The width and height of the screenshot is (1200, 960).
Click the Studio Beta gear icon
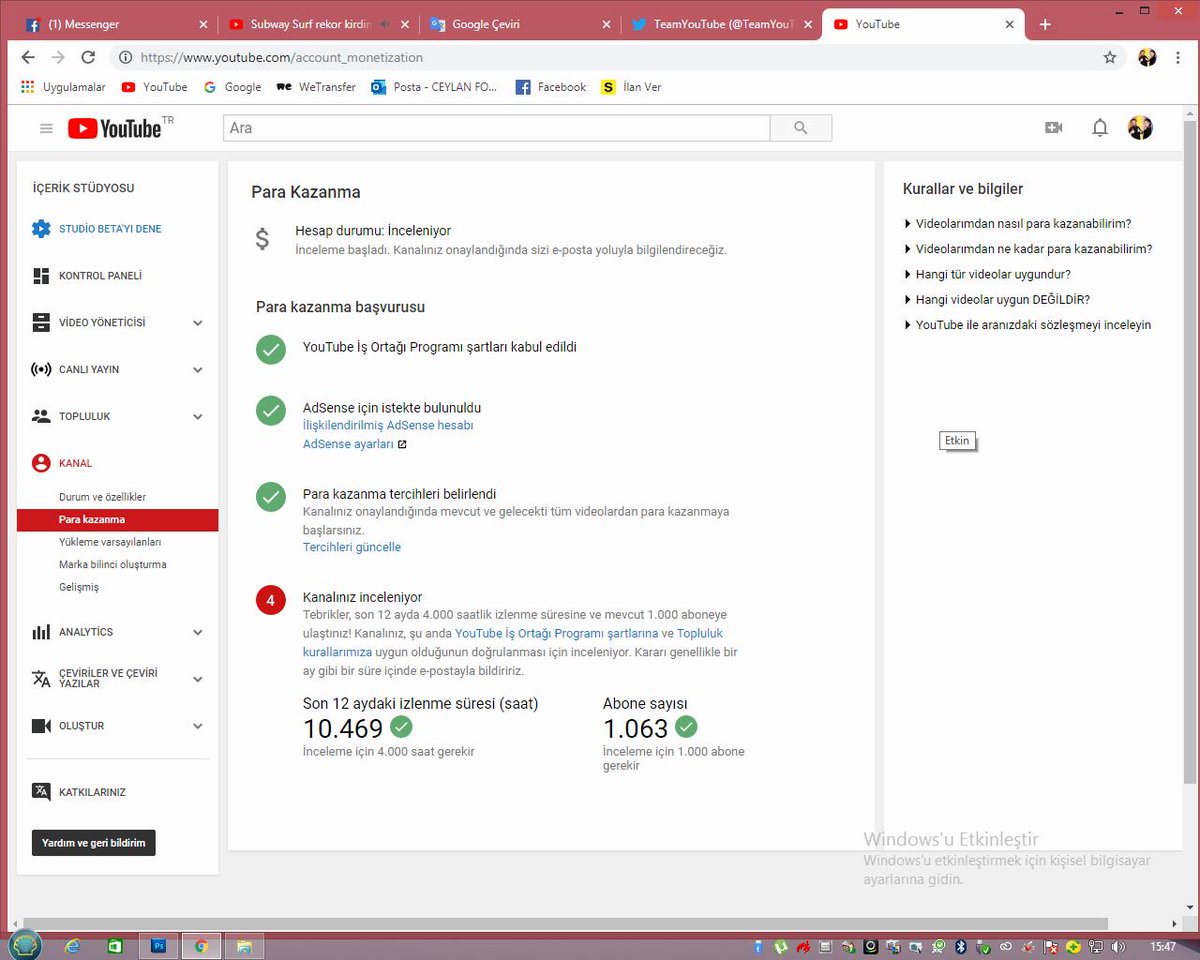41,229
